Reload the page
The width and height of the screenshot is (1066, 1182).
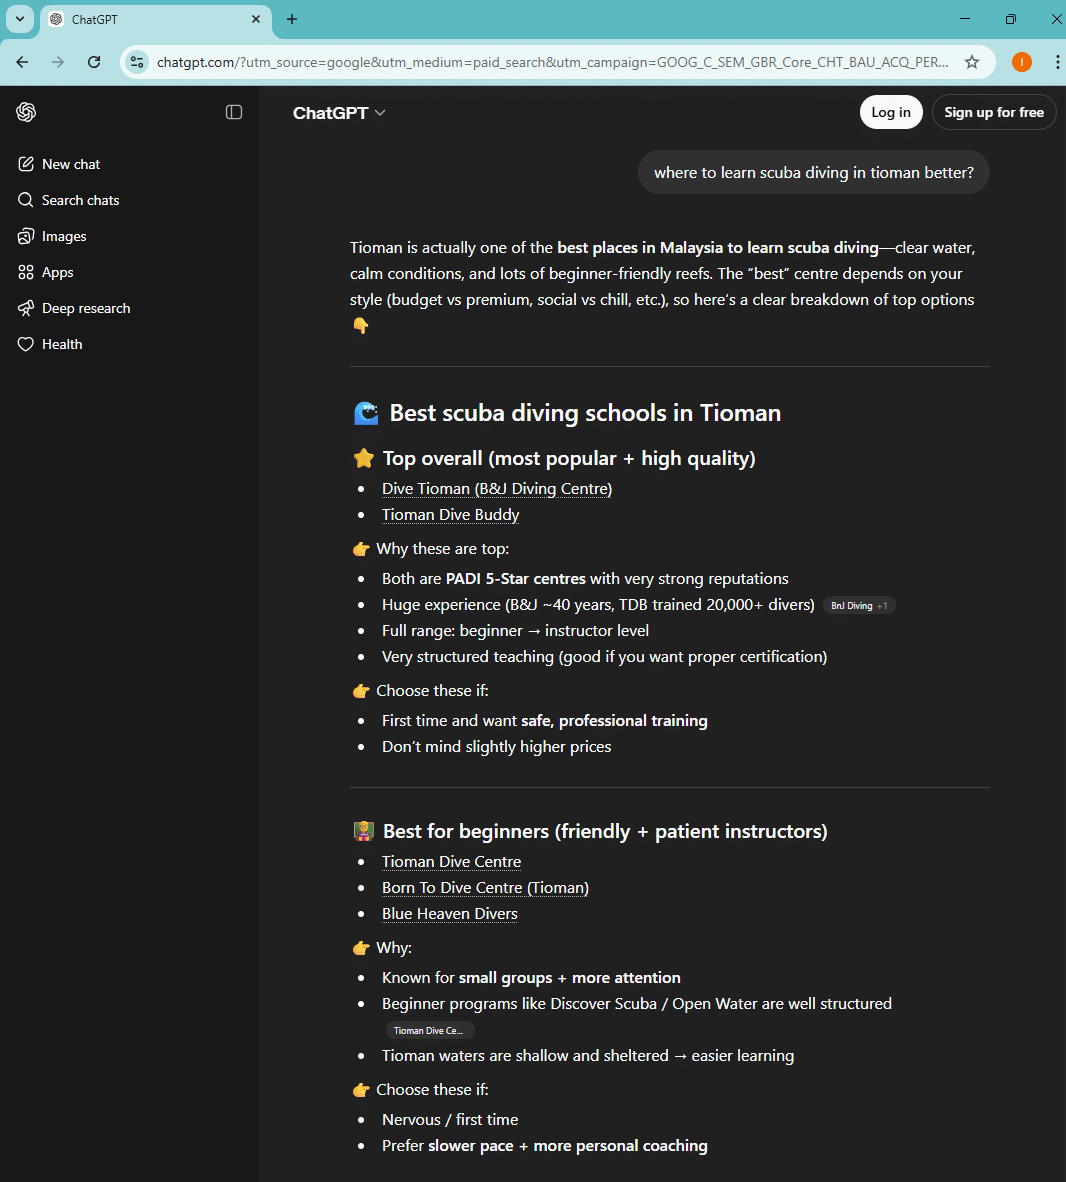coord(94,62)
